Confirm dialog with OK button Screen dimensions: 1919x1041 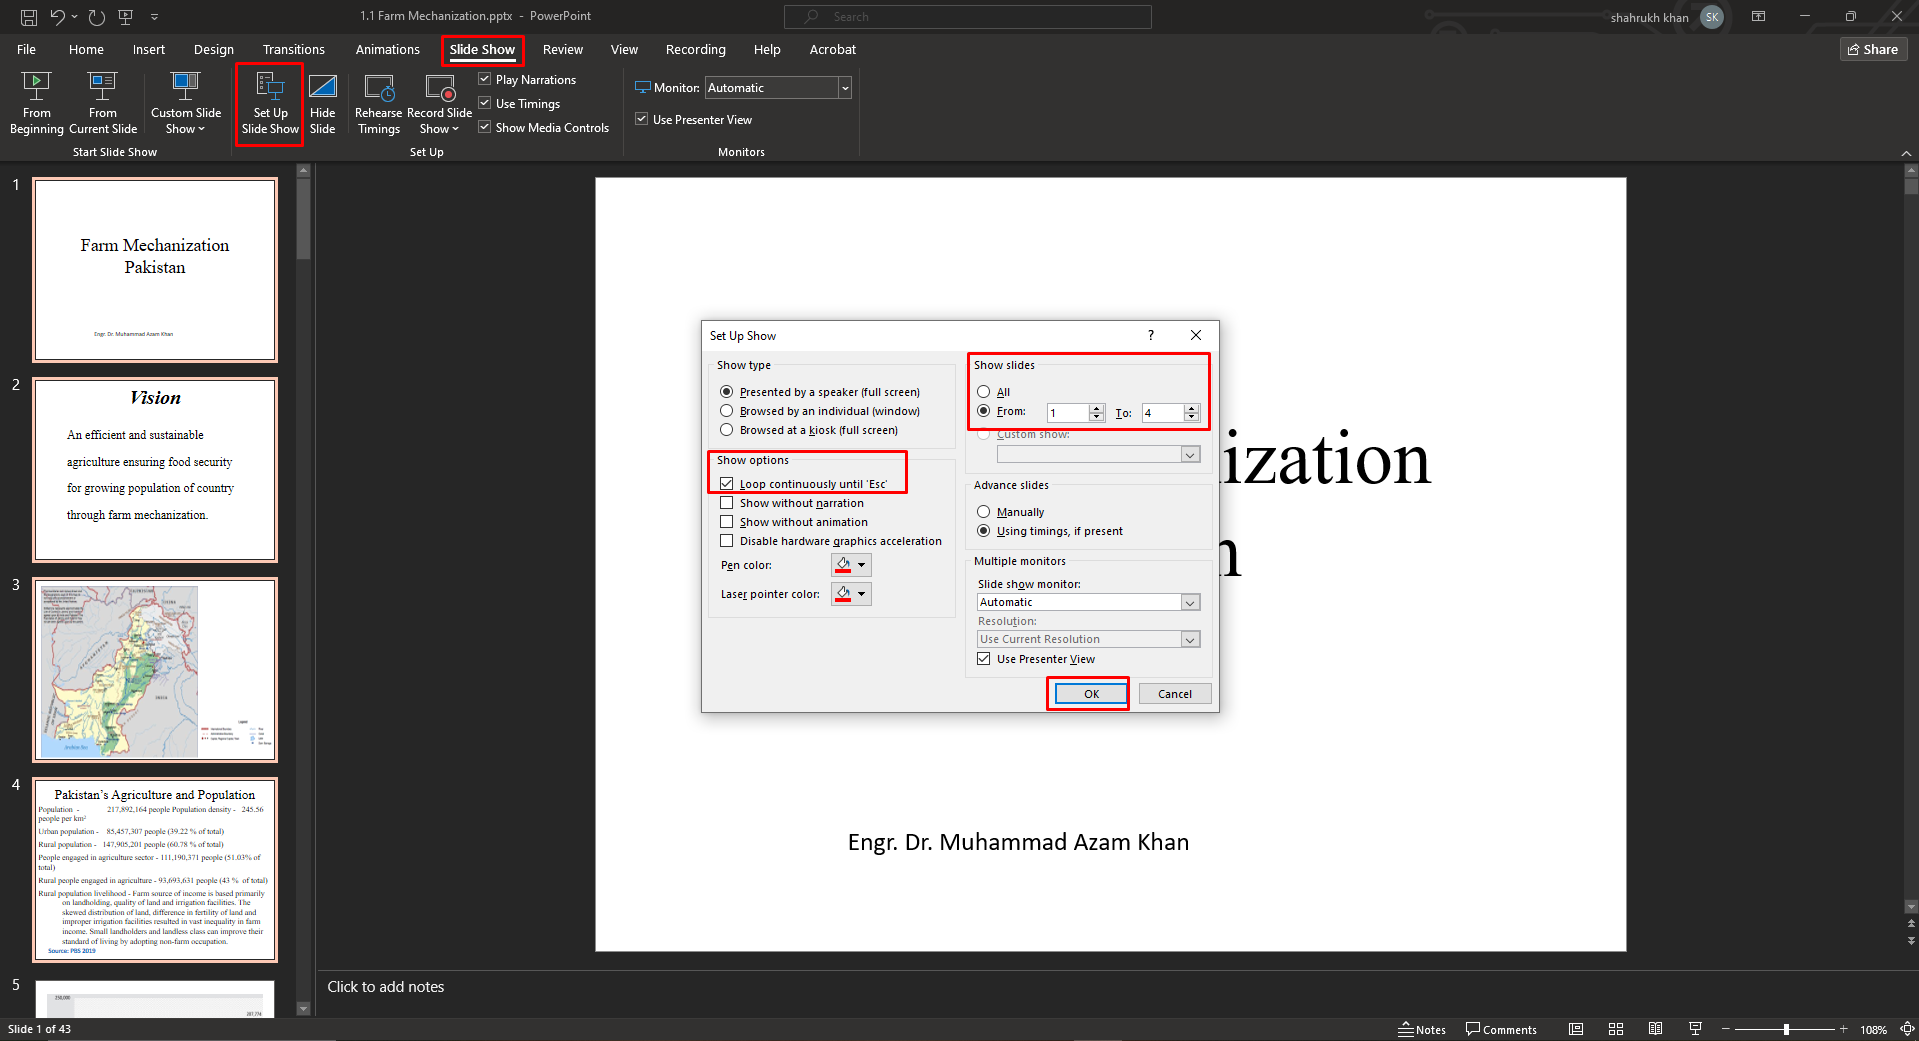[1091, 694]
